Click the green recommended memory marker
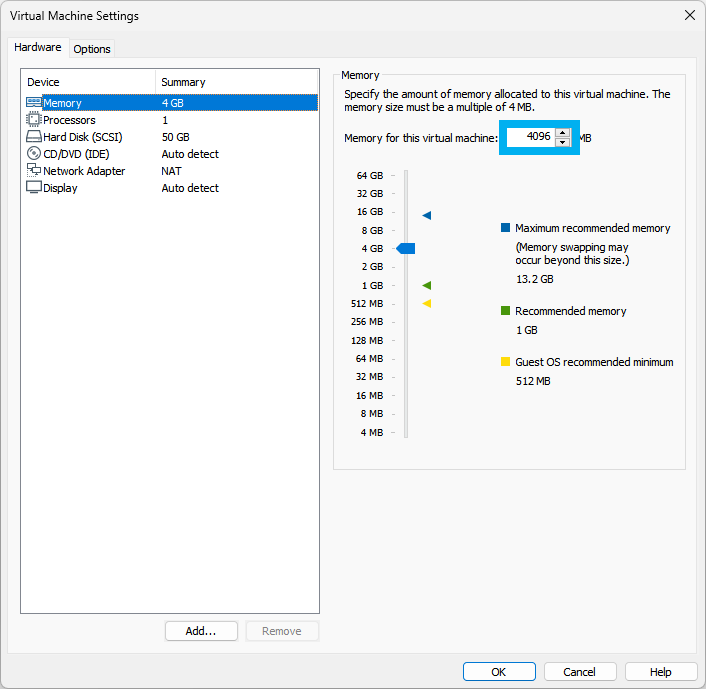The width and height of the screenshot is (706, 689). coord(427,285)
